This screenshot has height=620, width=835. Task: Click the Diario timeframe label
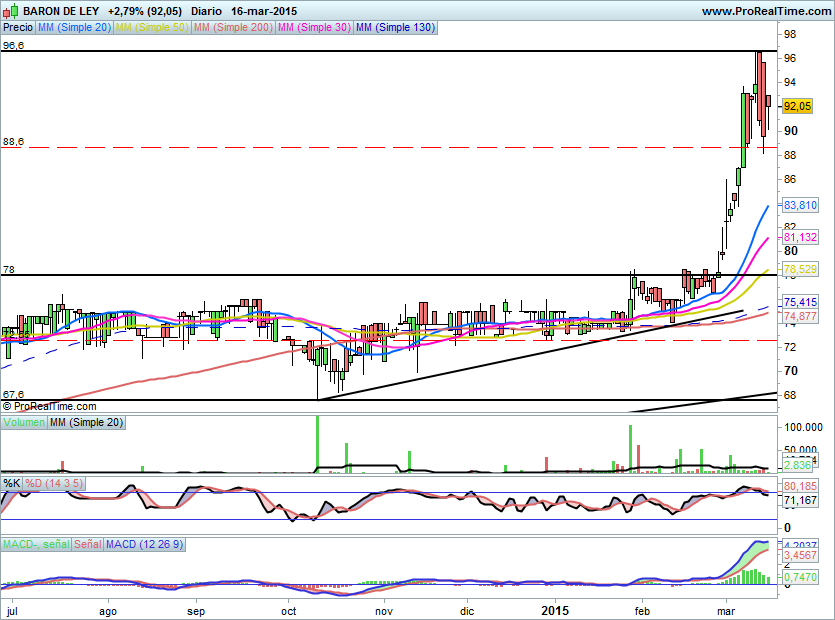pyautogui.click(x=206, y=11)
